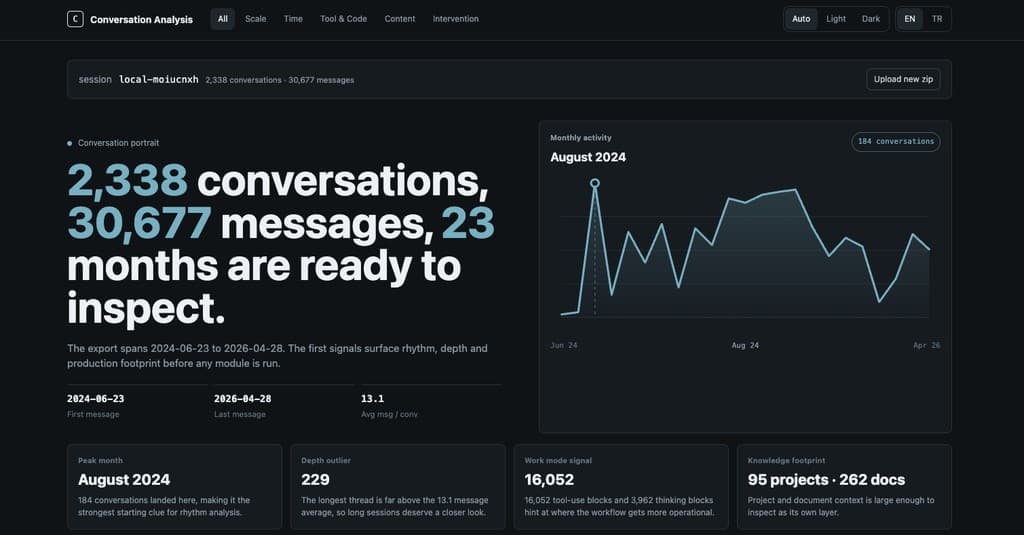Open the Peak month August 2024 card
1024x535 pixels.
click(174, 487)
